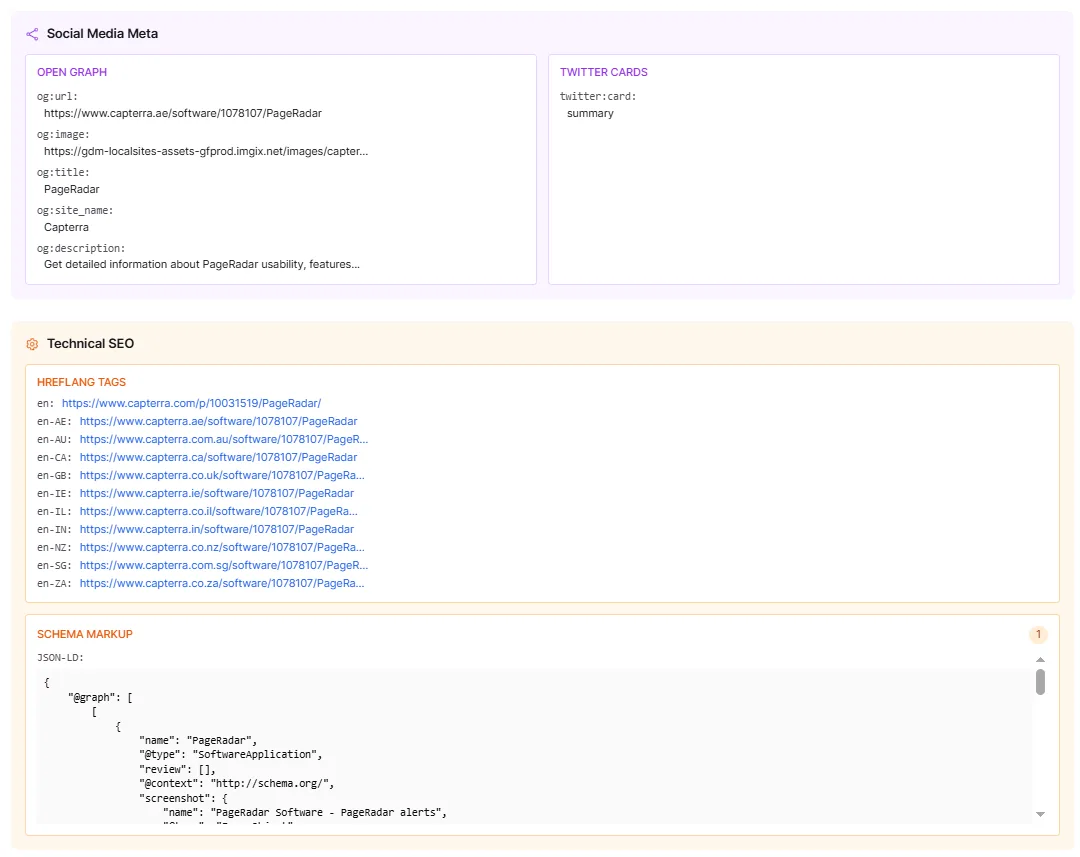Click the TWITTER CARDS heading
Viewport: 1080px width, 857px height.
click(x=603, y=72)
